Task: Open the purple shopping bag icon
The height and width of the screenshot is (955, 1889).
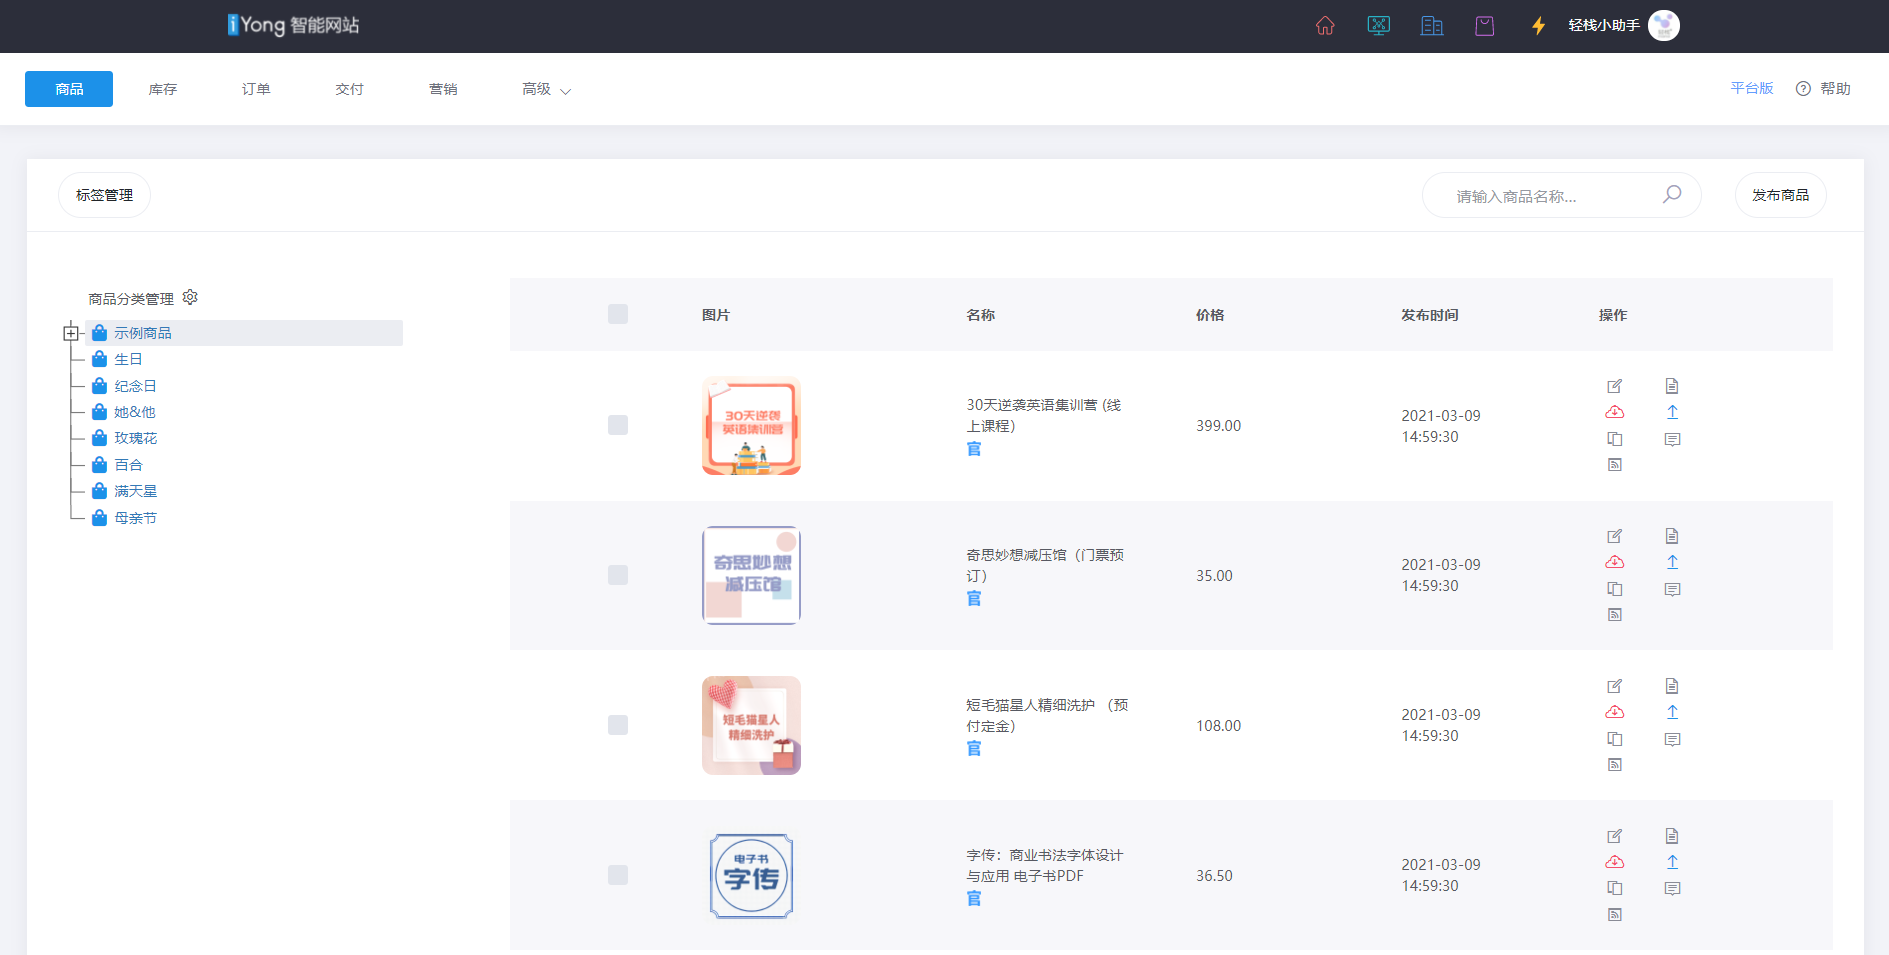Action: [1485, 26]
